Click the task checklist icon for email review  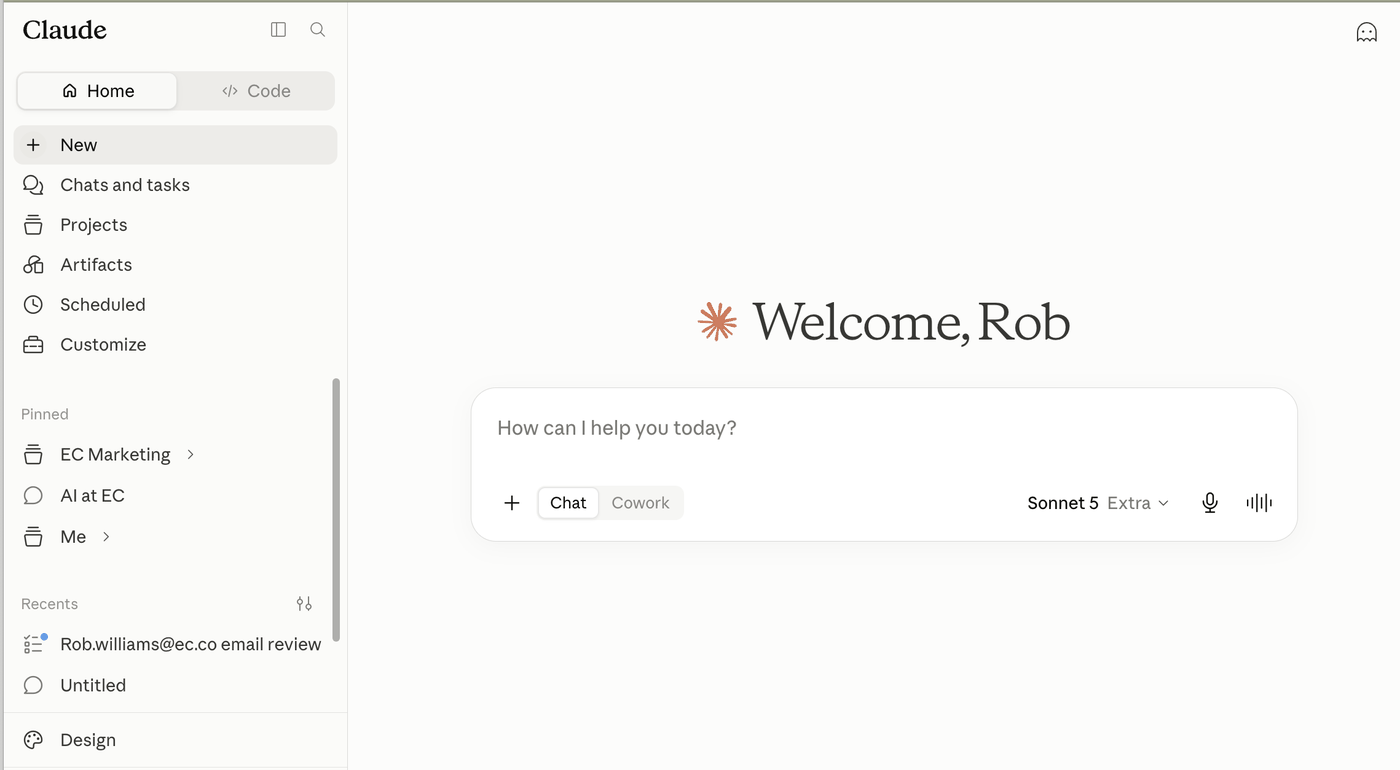pos(34,644)
